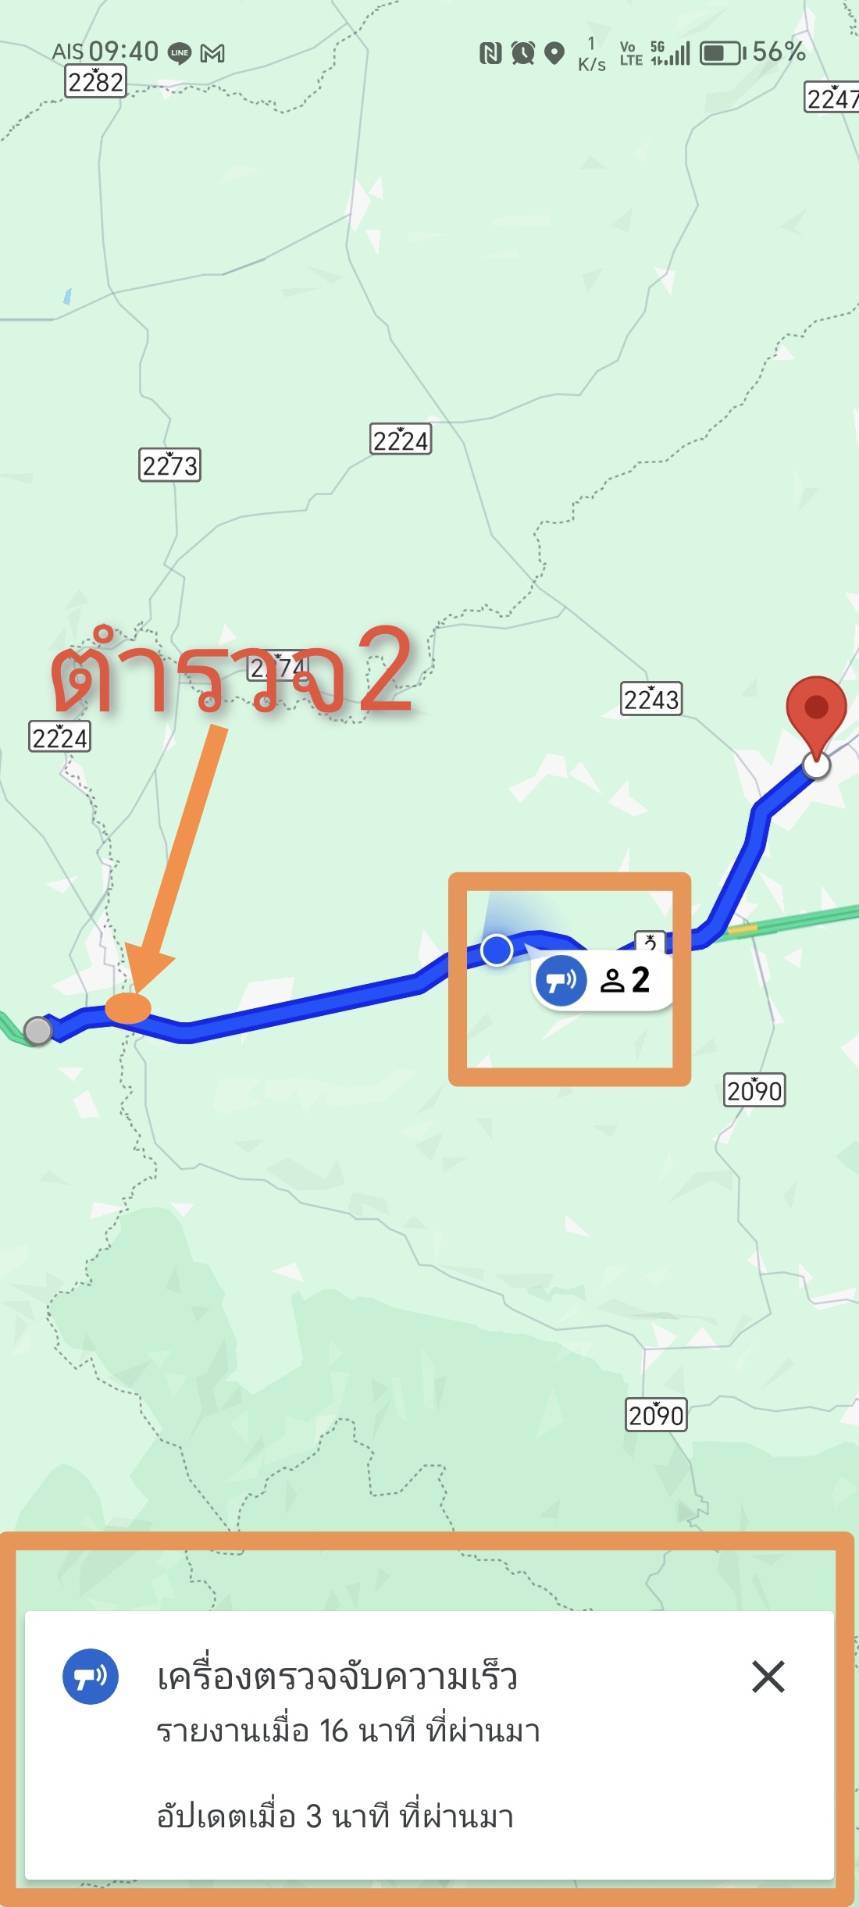This screenshot has height=1907, width=859.
Task: Tap the report count badge showing 2
Action: (x=626, y=980)
